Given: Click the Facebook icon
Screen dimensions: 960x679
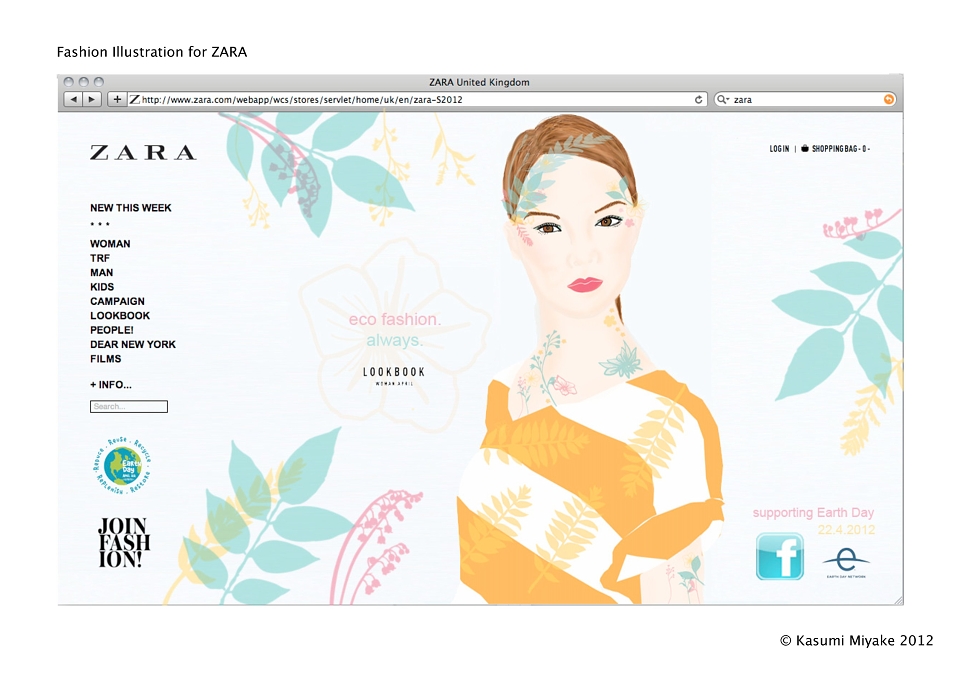Looking at the screenshot, I should (x=779, y=557).
